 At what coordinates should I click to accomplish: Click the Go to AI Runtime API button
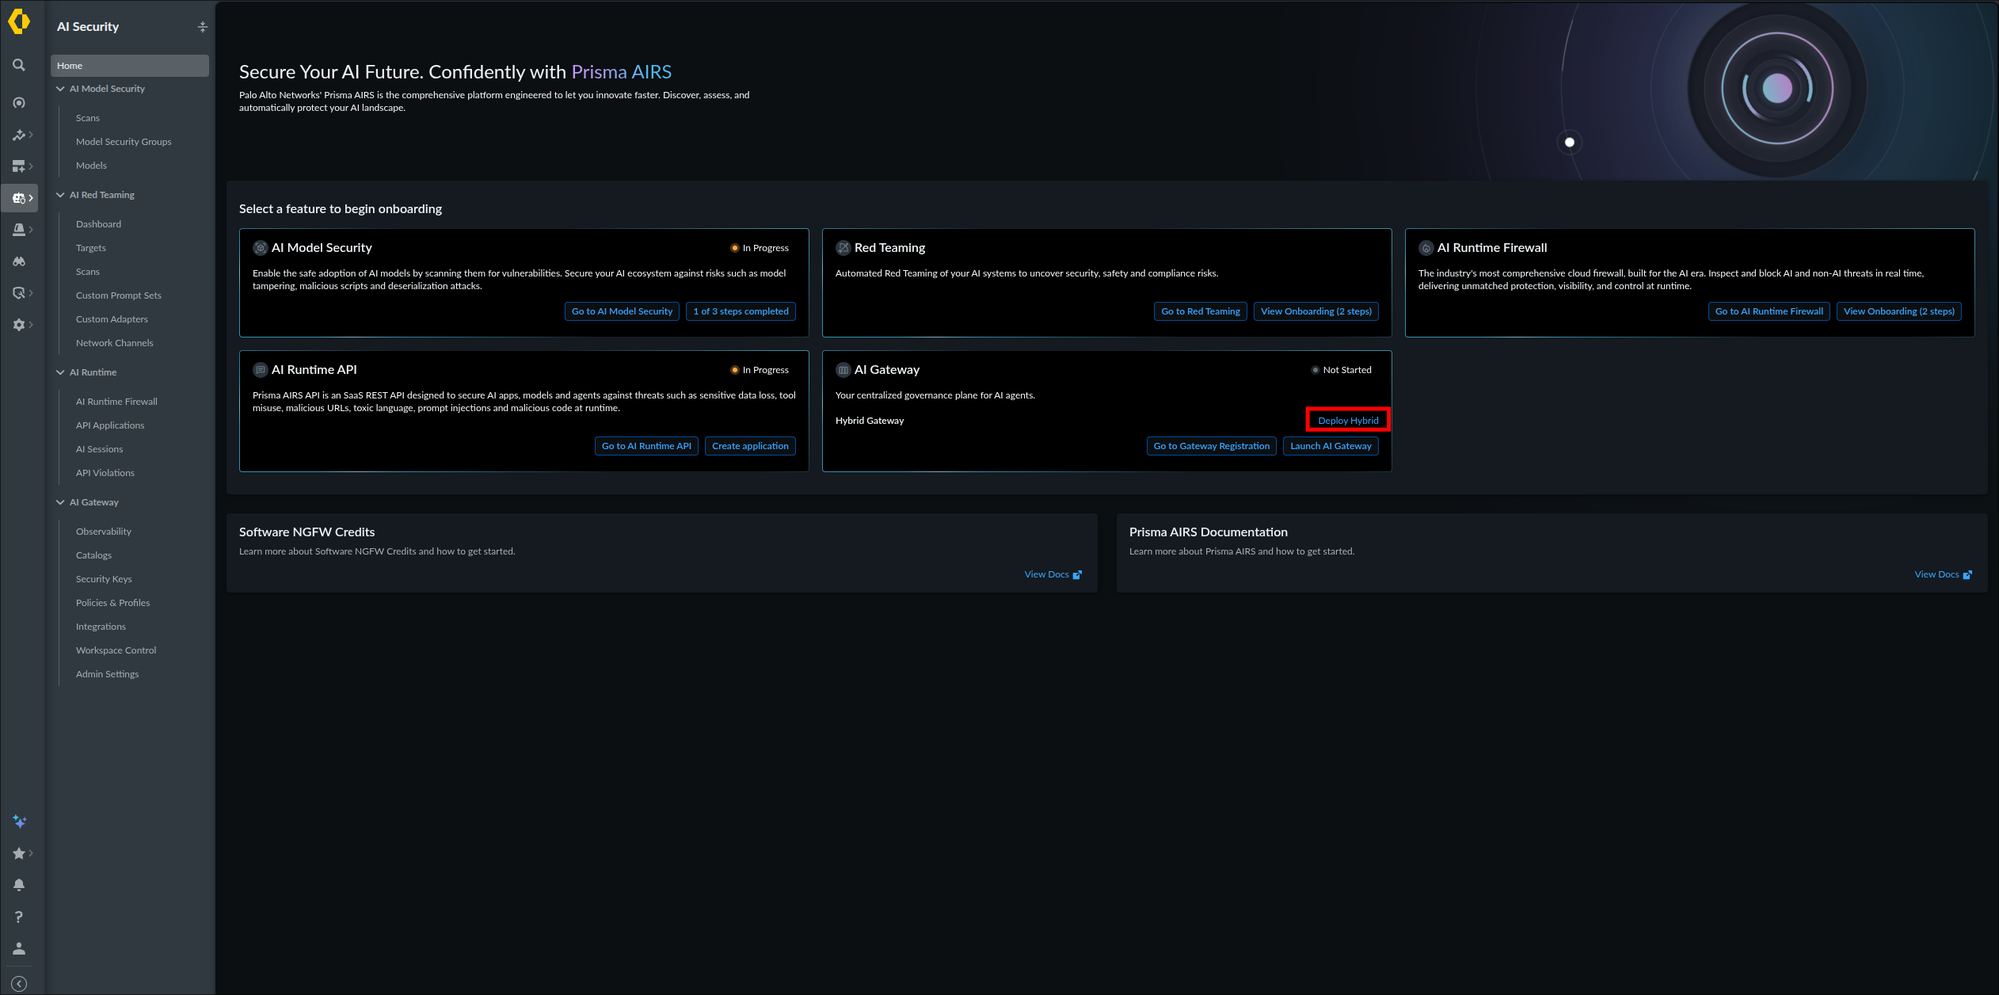[646, 446]
